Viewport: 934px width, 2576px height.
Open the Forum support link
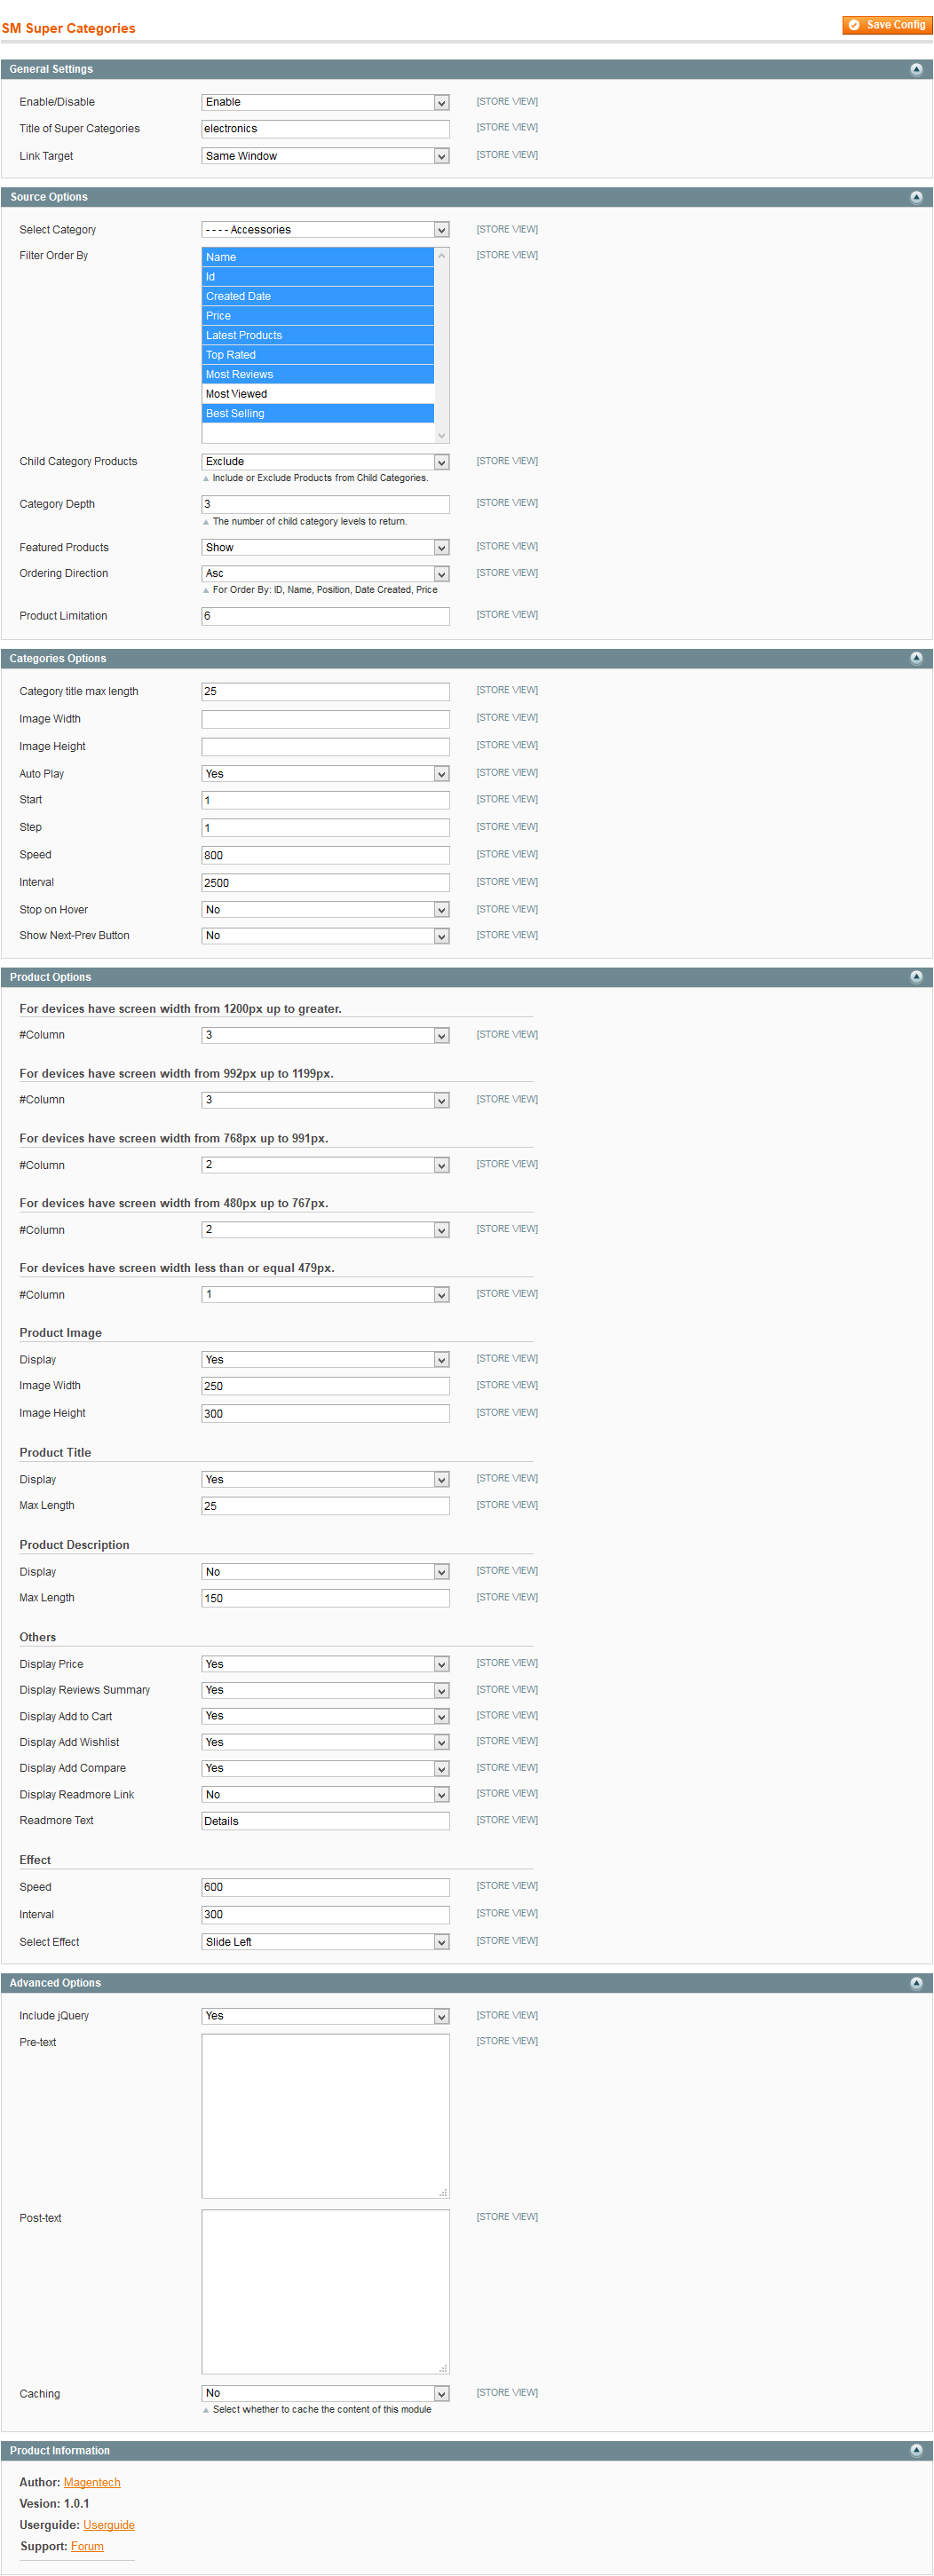tap(87, 2547)
